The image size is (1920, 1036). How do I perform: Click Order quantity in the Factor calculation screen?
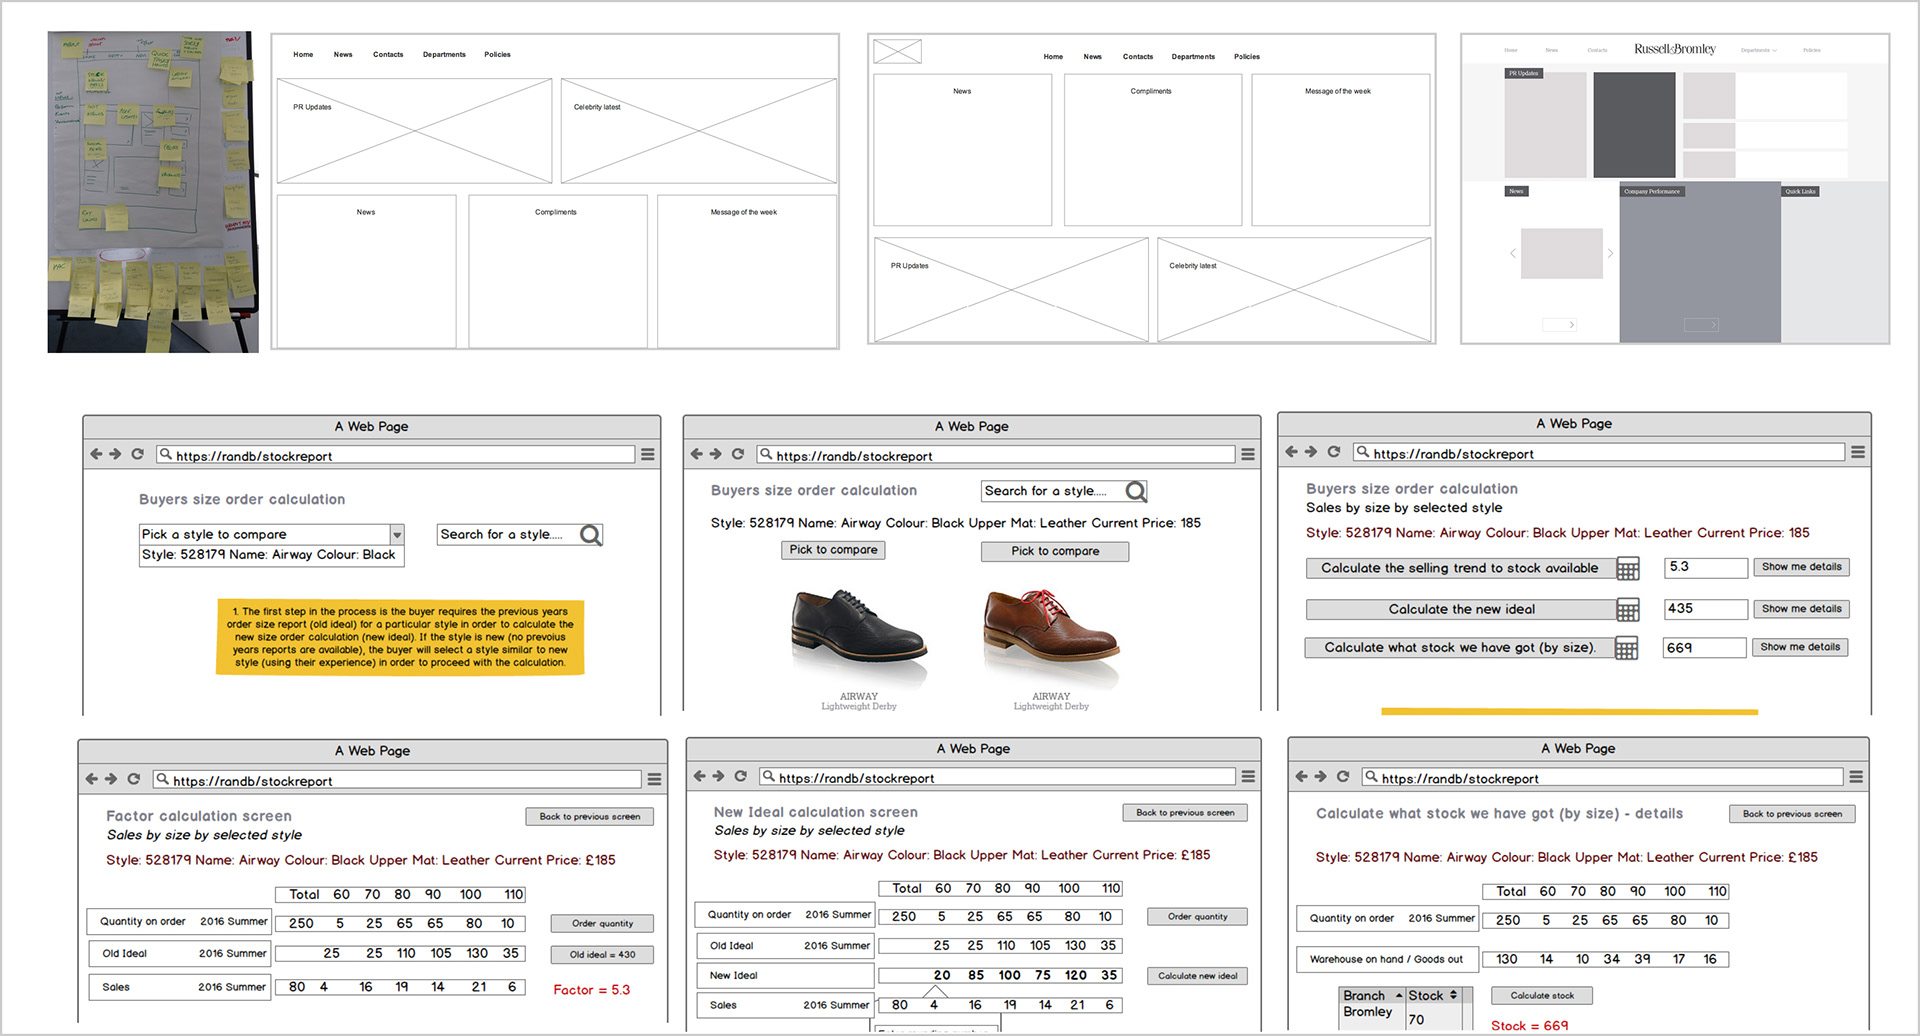coord(602,924)
